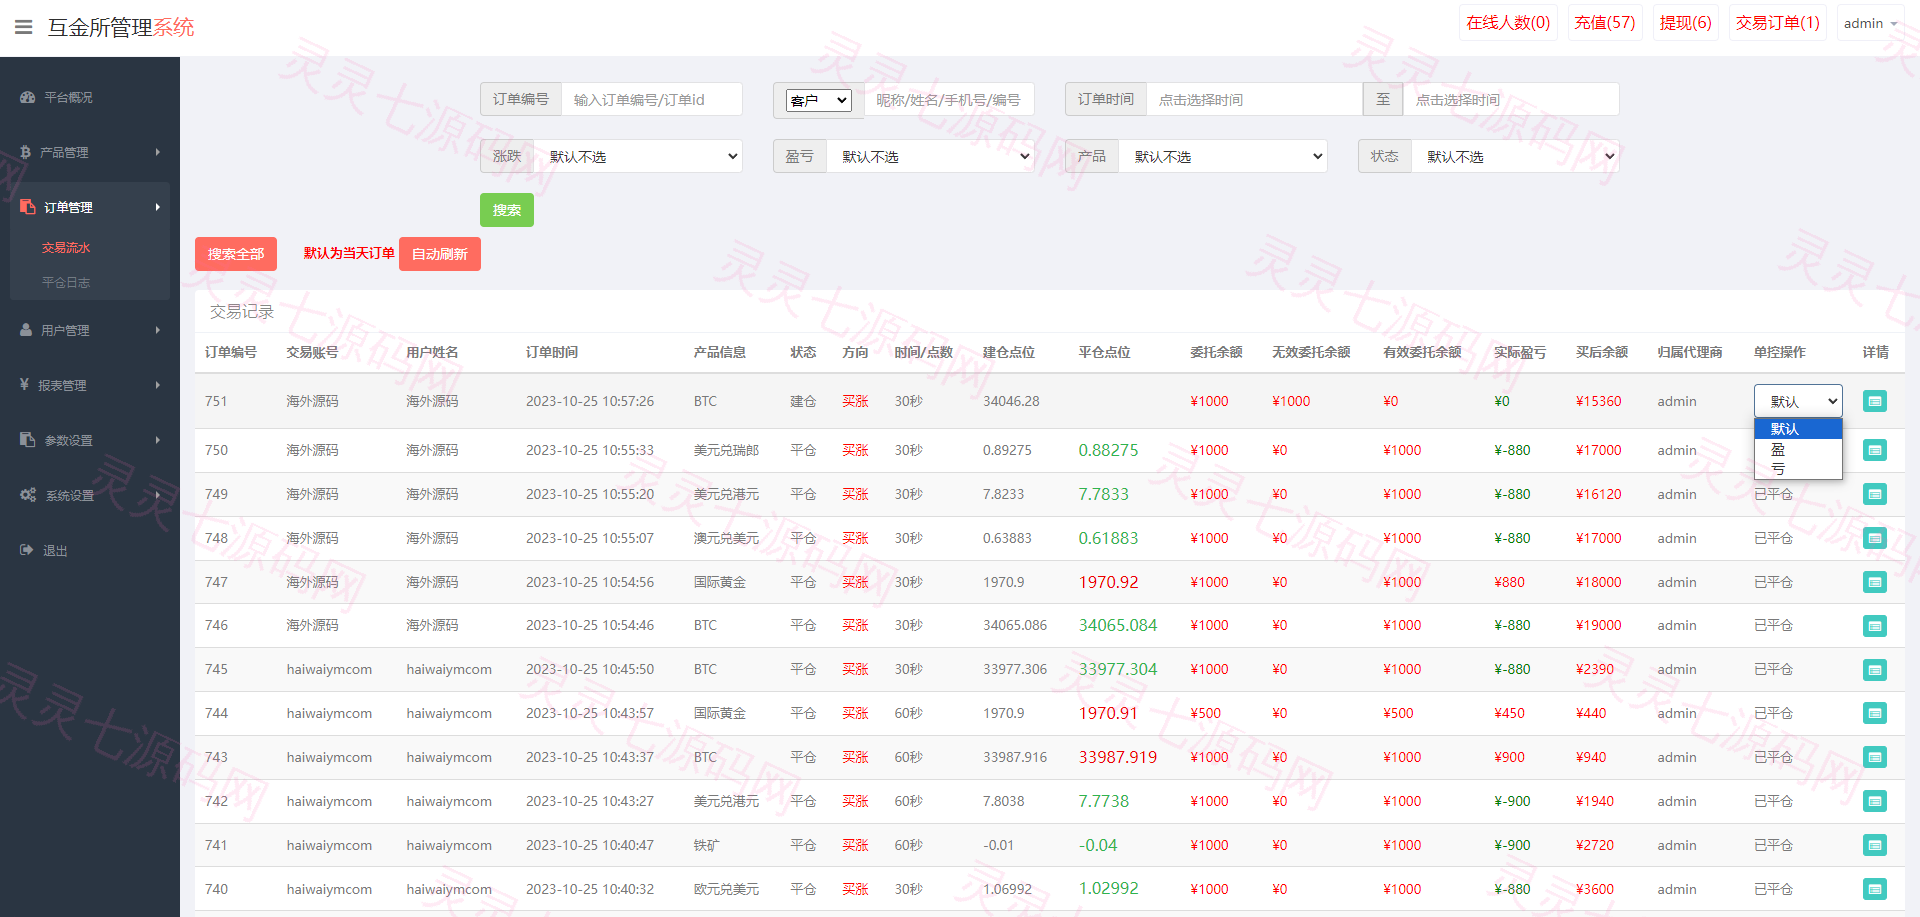Open 提现(6) notification link

1685,23
